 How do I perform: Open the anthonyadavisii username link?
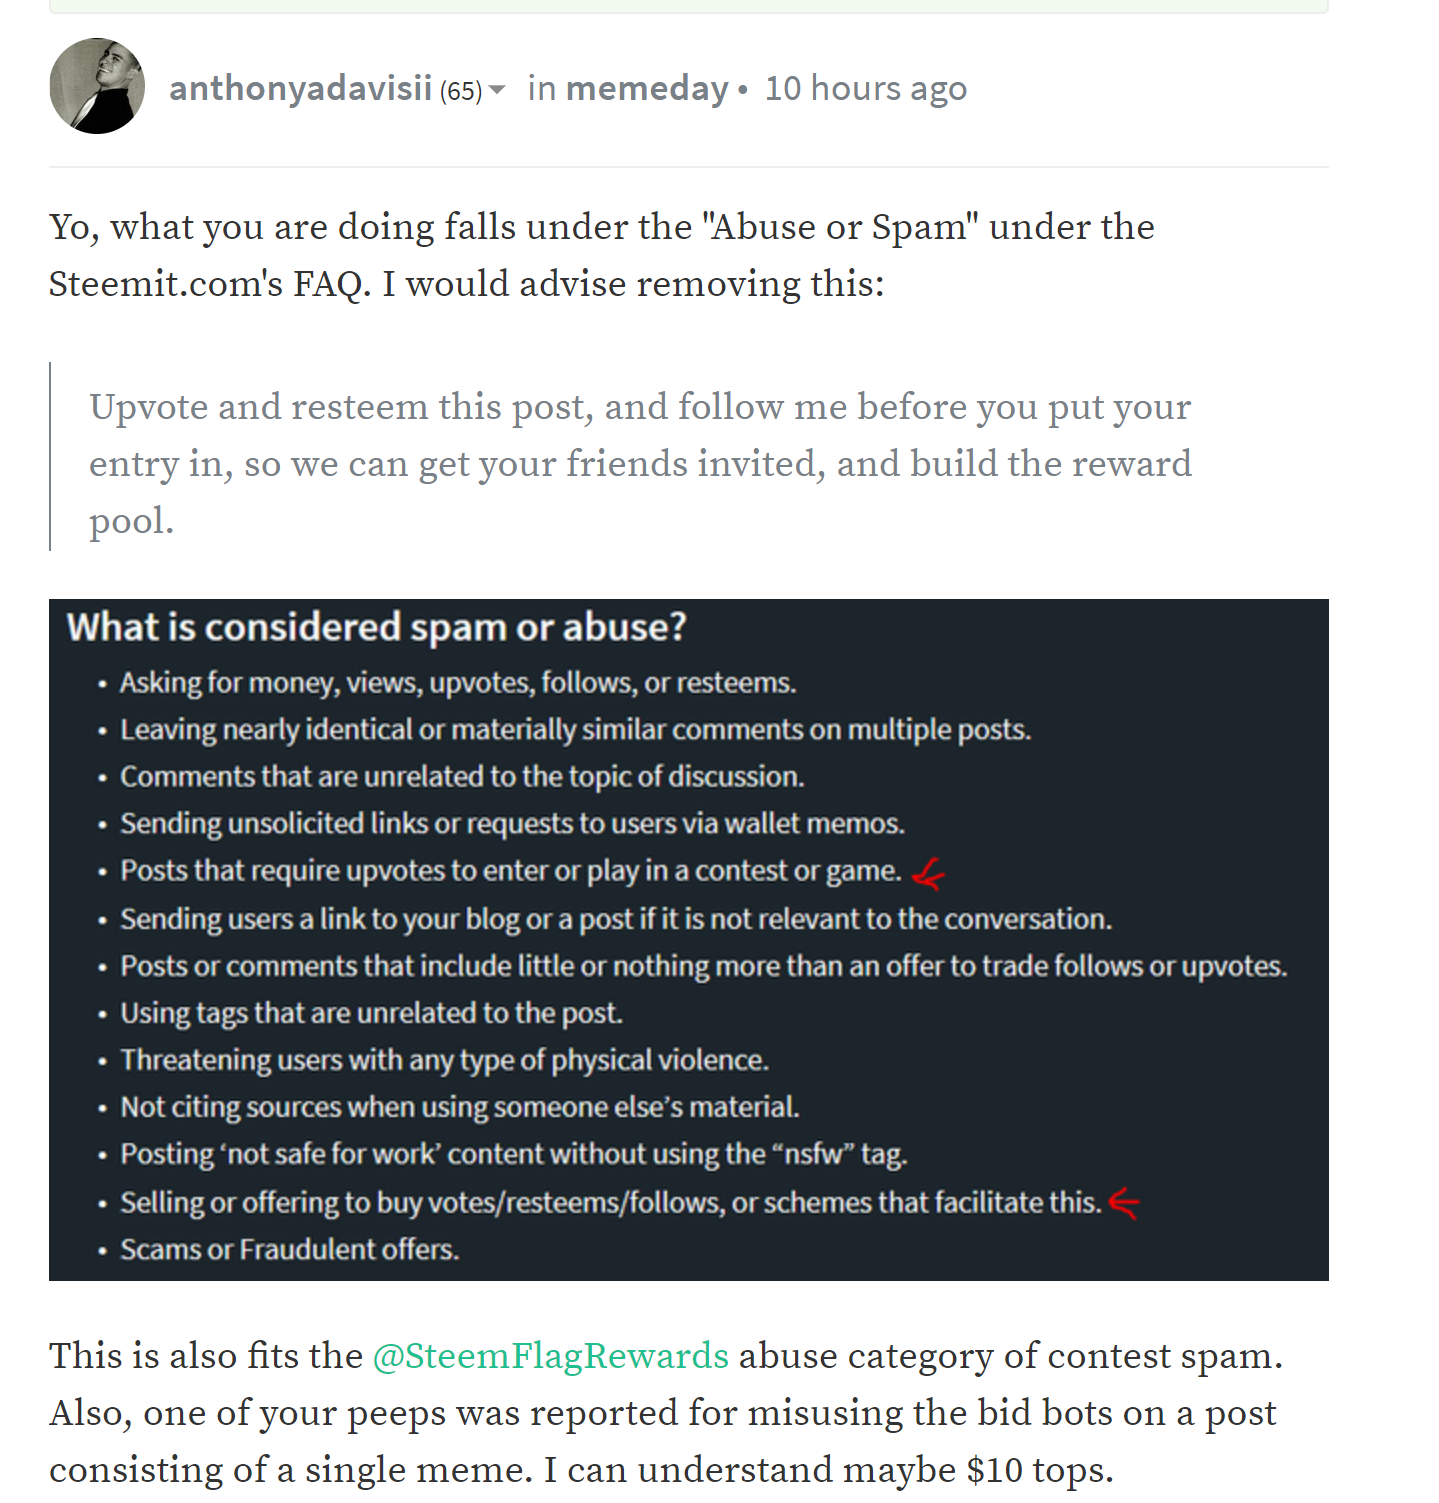(300, 89)
